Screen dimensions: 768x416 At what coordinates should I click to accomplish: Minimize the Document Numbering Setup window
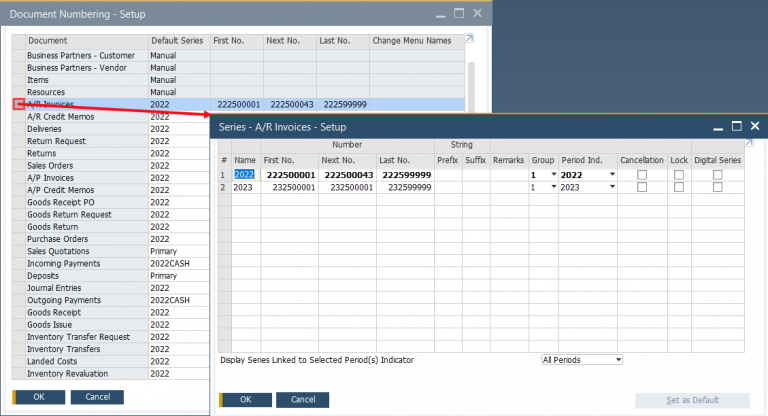tap(437, 13)
